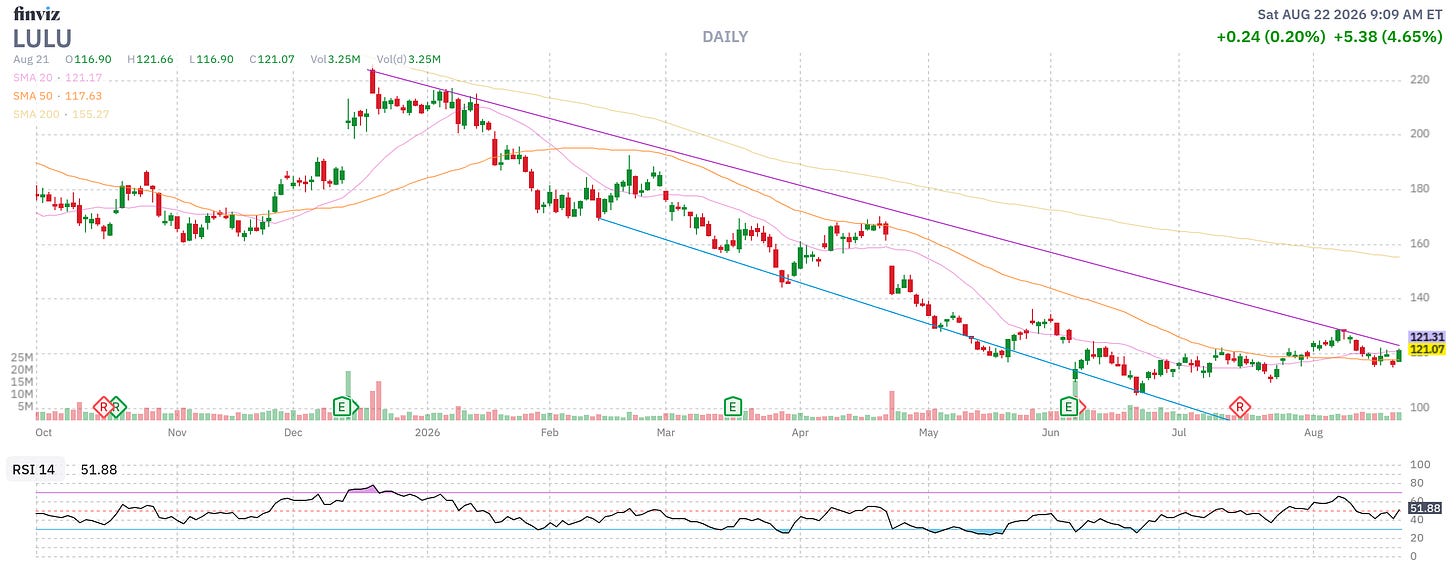Click the Aug 21 date label
This screenshot has height=572, width=1456.
(x=31, y=60)
